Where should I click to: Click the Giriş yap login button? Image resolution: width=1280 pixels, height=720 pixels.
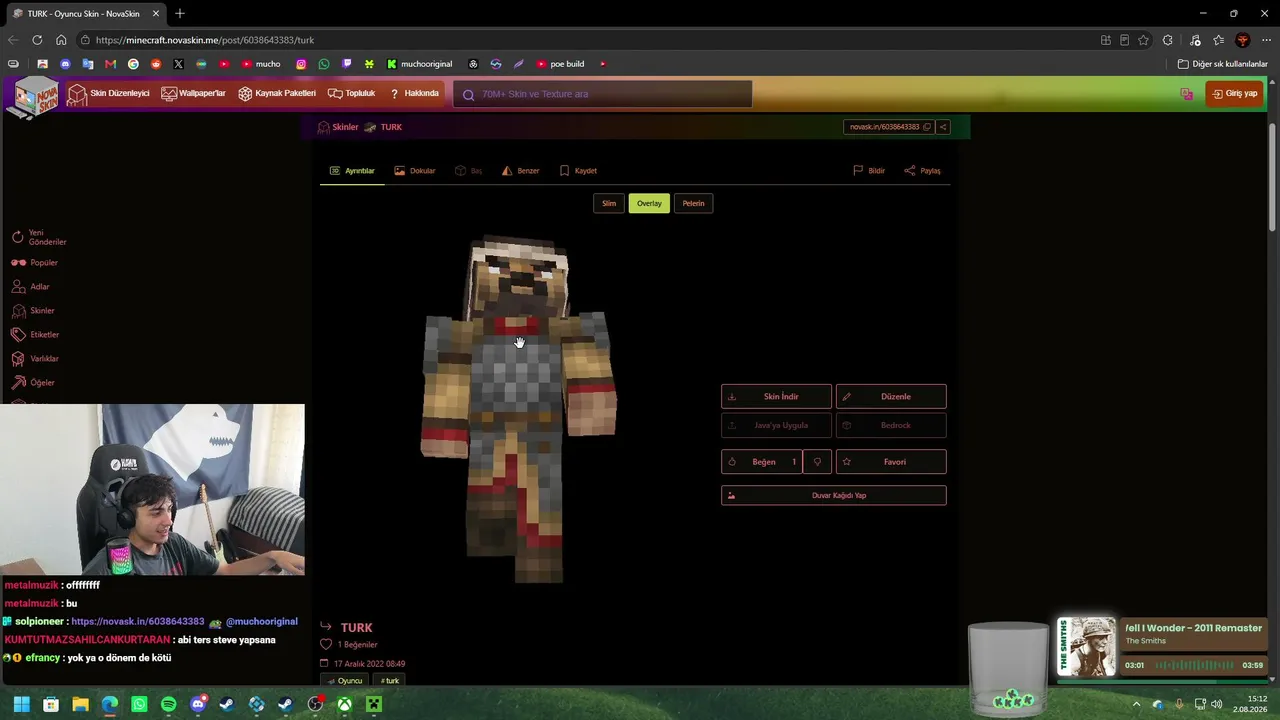tap(1234, 94)
